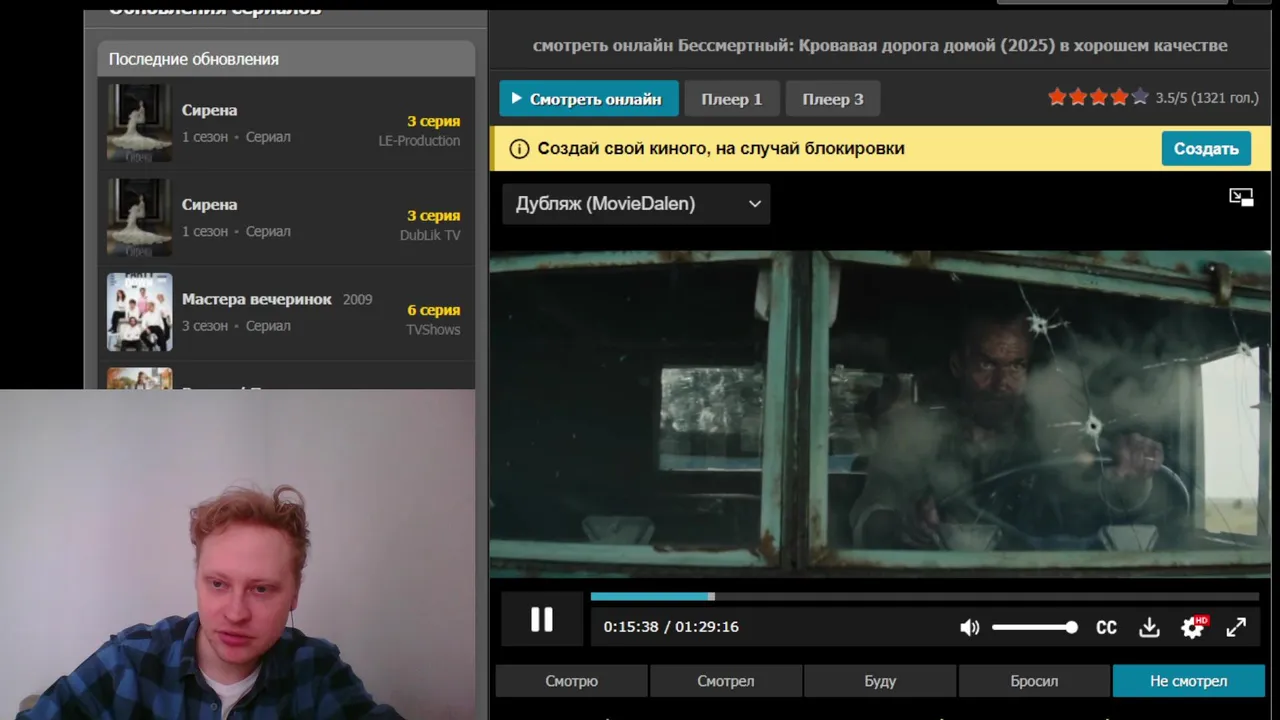Click the Сирена LE-Production poster thumbnail
Screen dimensions: 1280x720
point(140,123)
